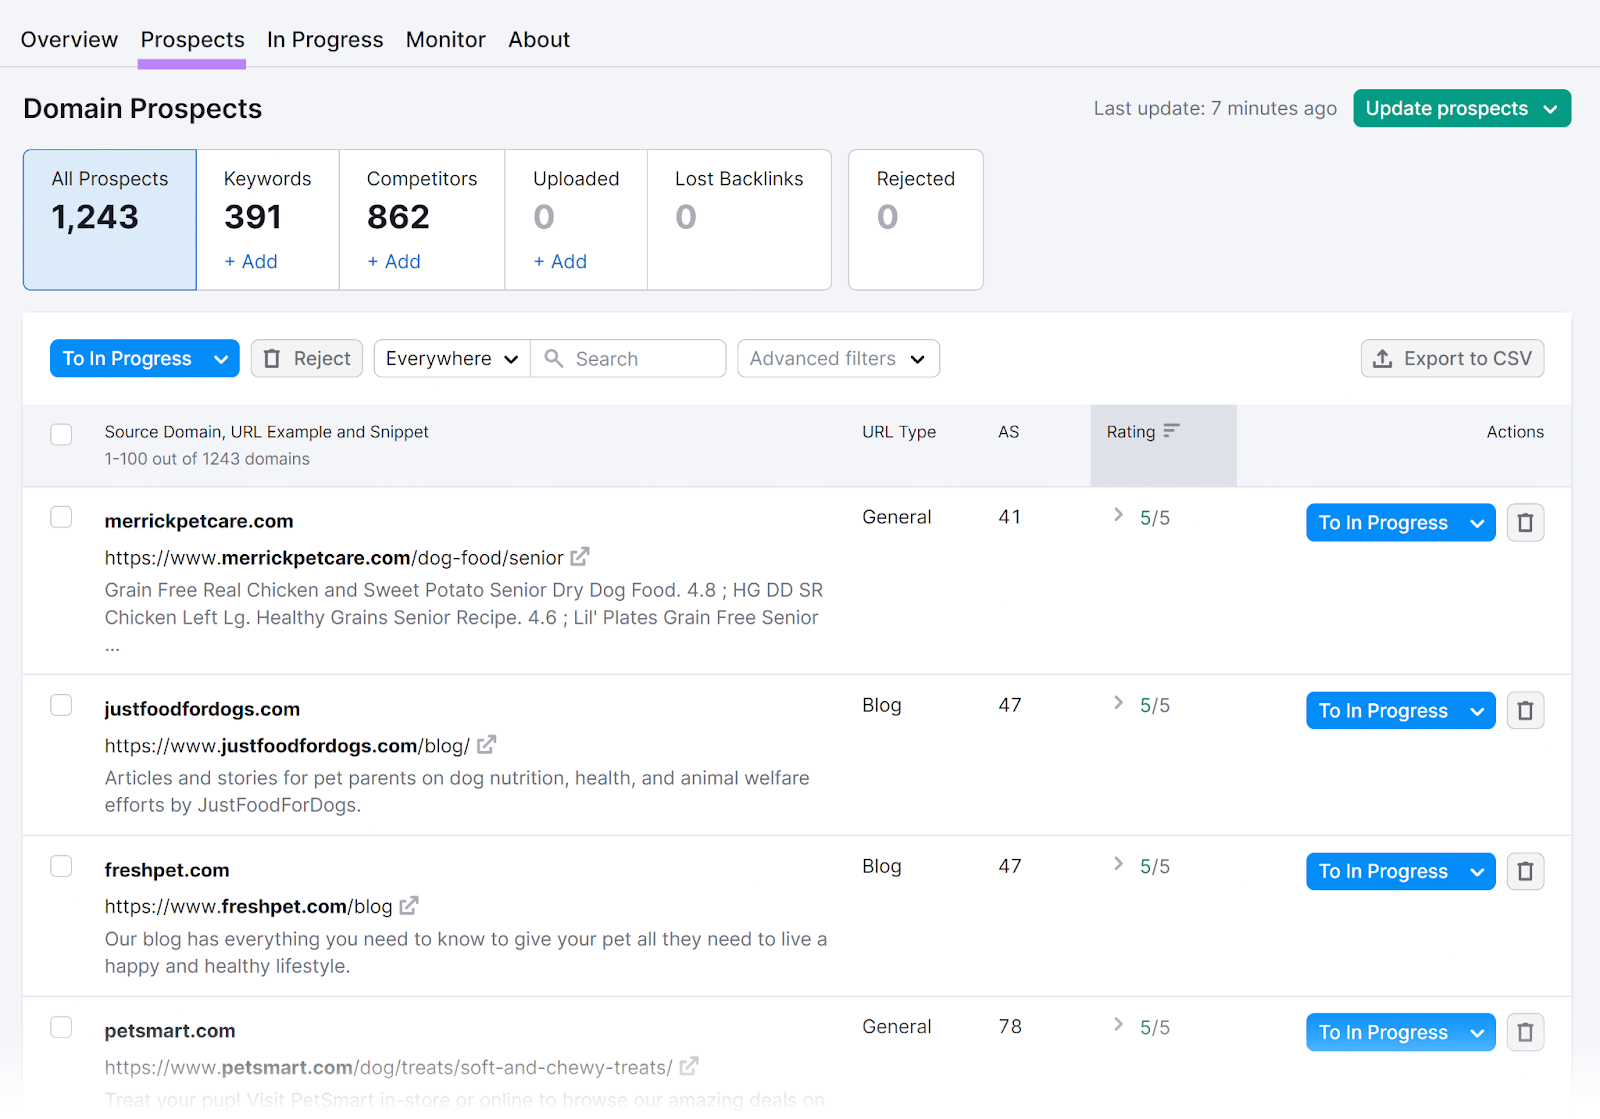Open freshpet.com blog external link icon

pyautogui.click(x=409, y=906)
